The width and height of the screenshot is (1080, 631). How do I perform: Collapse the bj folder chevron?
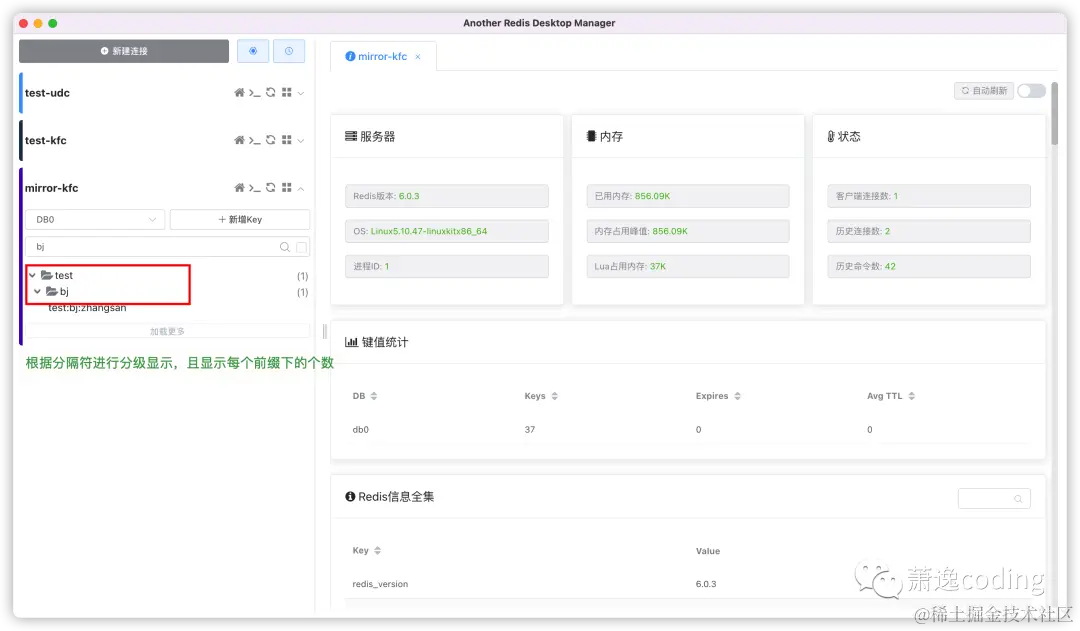click(x=37, y=291)
